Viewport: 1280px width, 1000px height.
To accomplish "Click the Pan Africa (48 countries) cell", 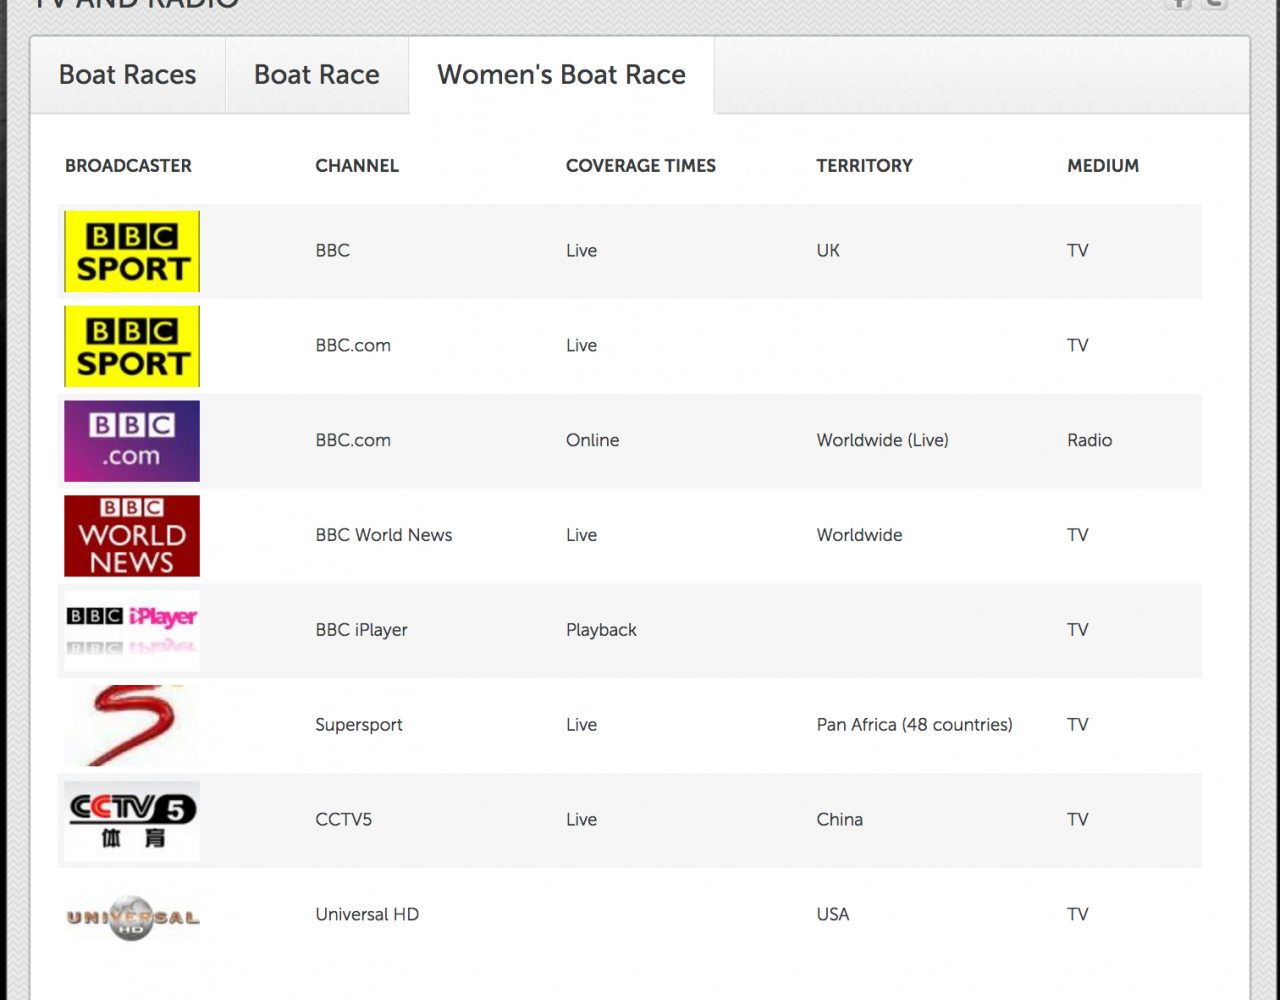I will pos(914,725).
